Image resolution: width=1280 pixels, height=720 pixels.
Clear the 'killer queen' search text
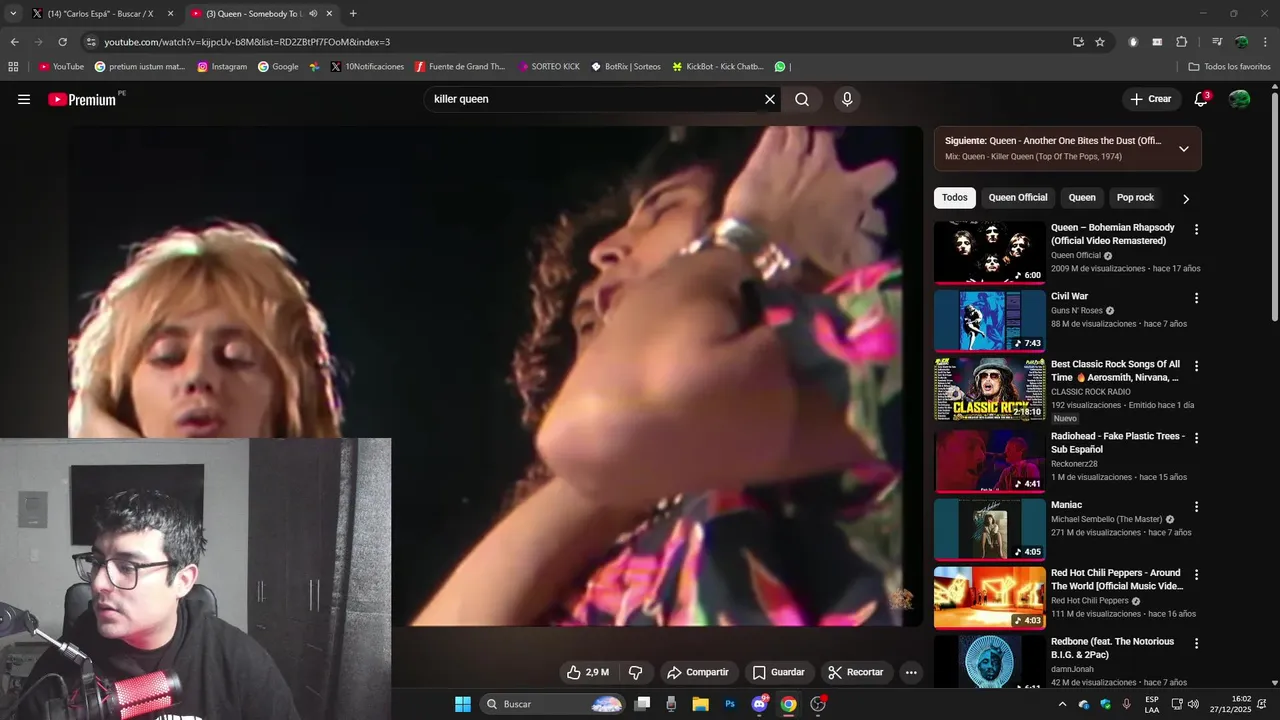pyautogui.click(x=770, y=99)
